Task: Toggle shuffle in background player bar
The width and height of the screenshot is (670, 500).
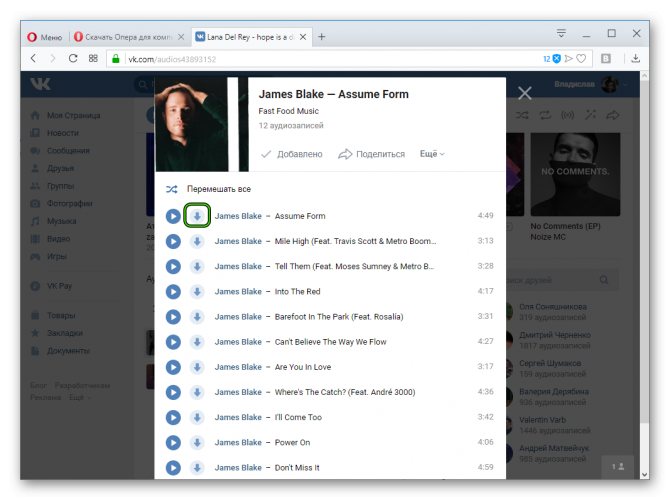Action: (x=522, y=115)
